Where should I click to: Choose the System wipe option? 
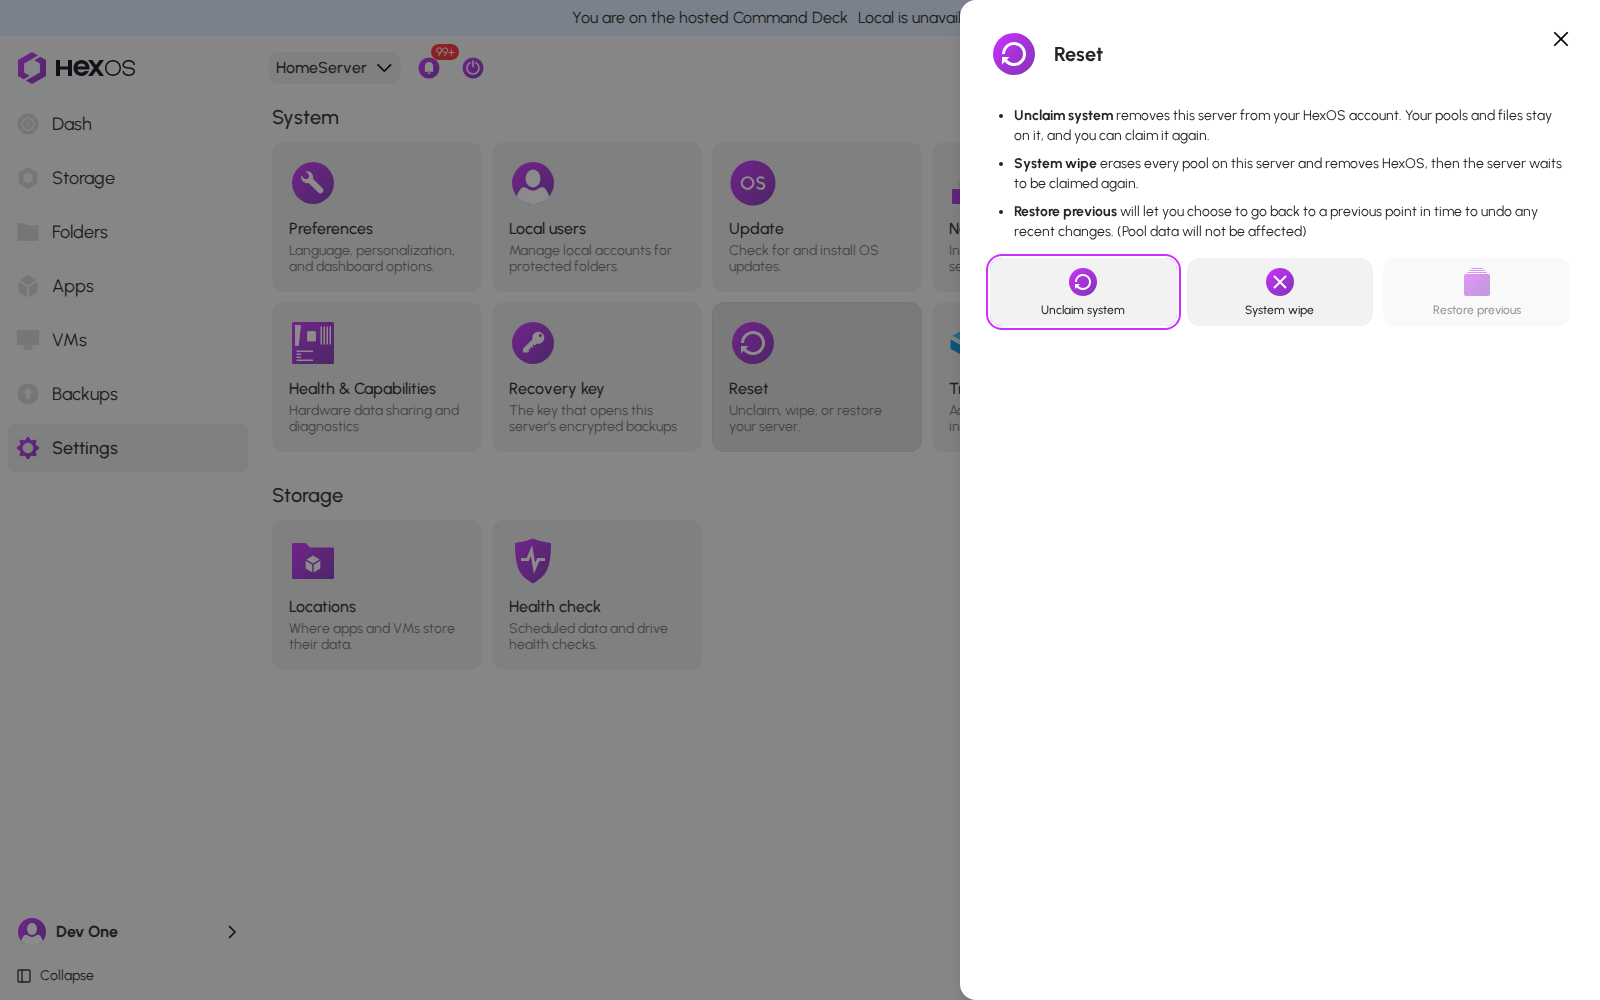point(1280,292)
